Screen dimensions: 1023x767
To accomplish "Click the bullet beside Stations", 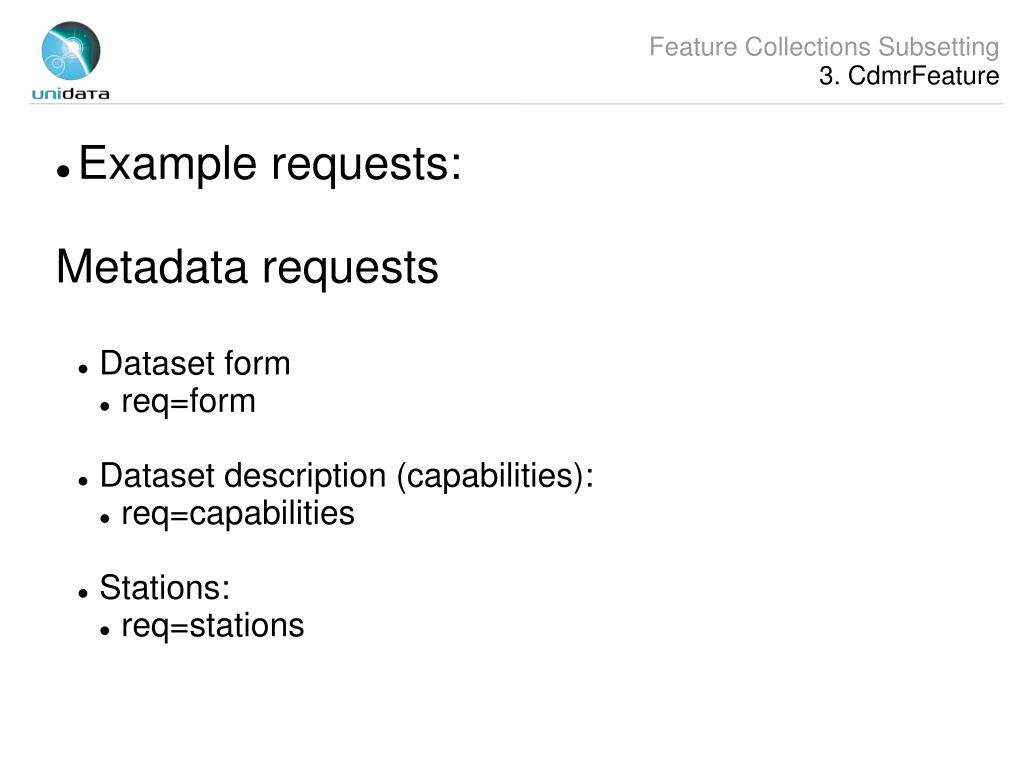I will [83, 594].
